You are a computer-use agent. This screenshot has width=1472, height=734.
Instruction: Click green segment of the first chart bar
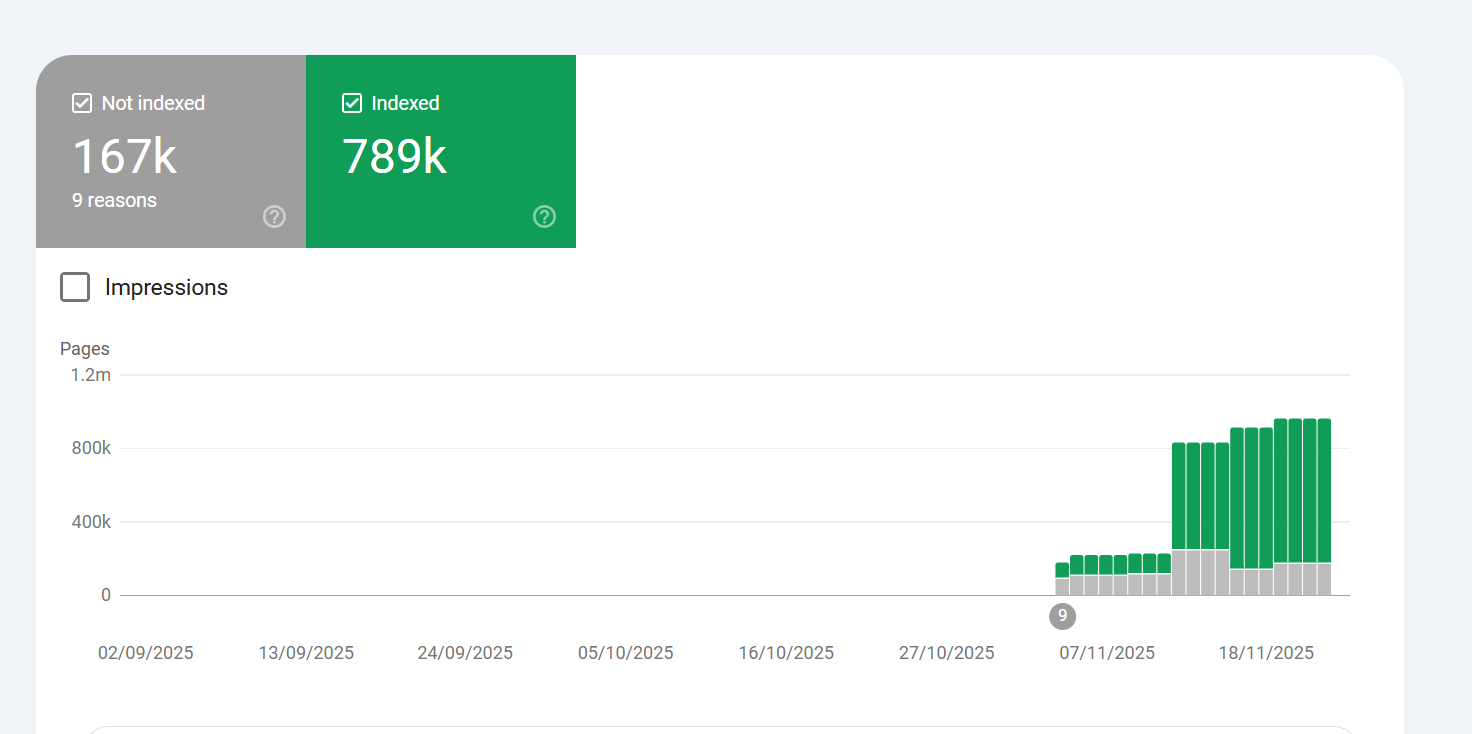click(1062, 570)
